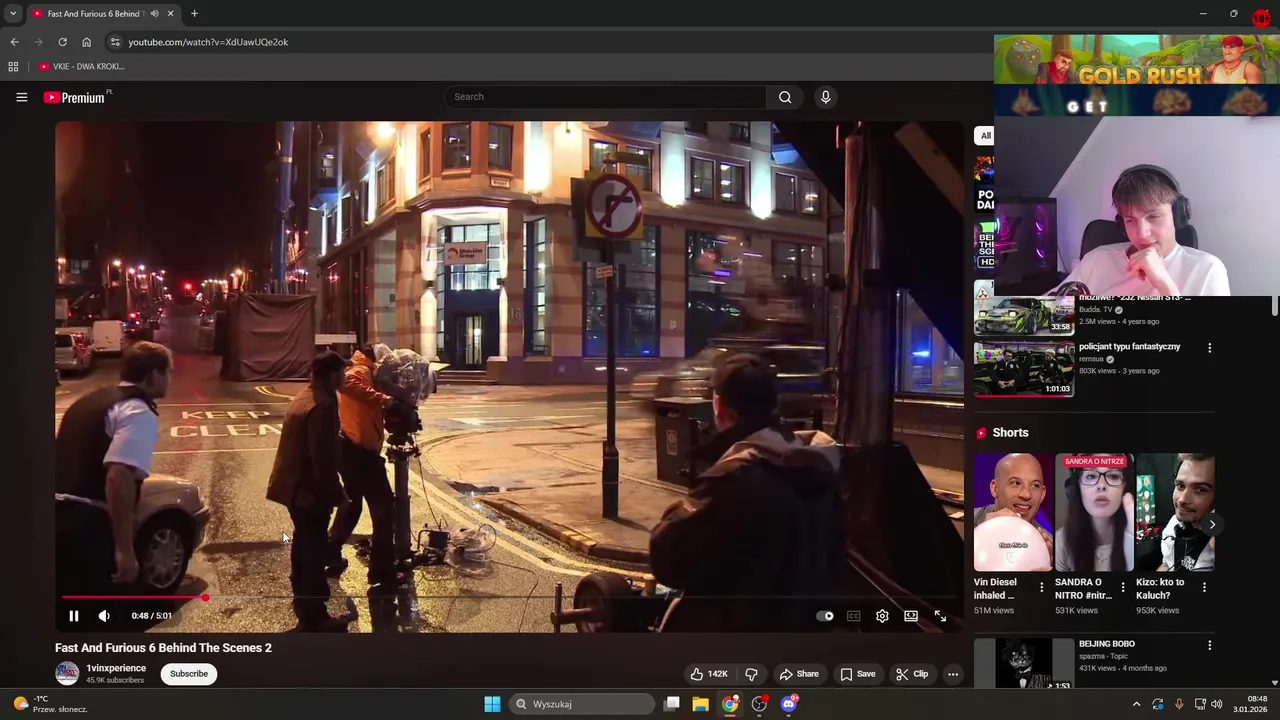Viewport: 1280px width, 720px height.
Task: Click the search magnifier button
Action: (x=785, y=97)
